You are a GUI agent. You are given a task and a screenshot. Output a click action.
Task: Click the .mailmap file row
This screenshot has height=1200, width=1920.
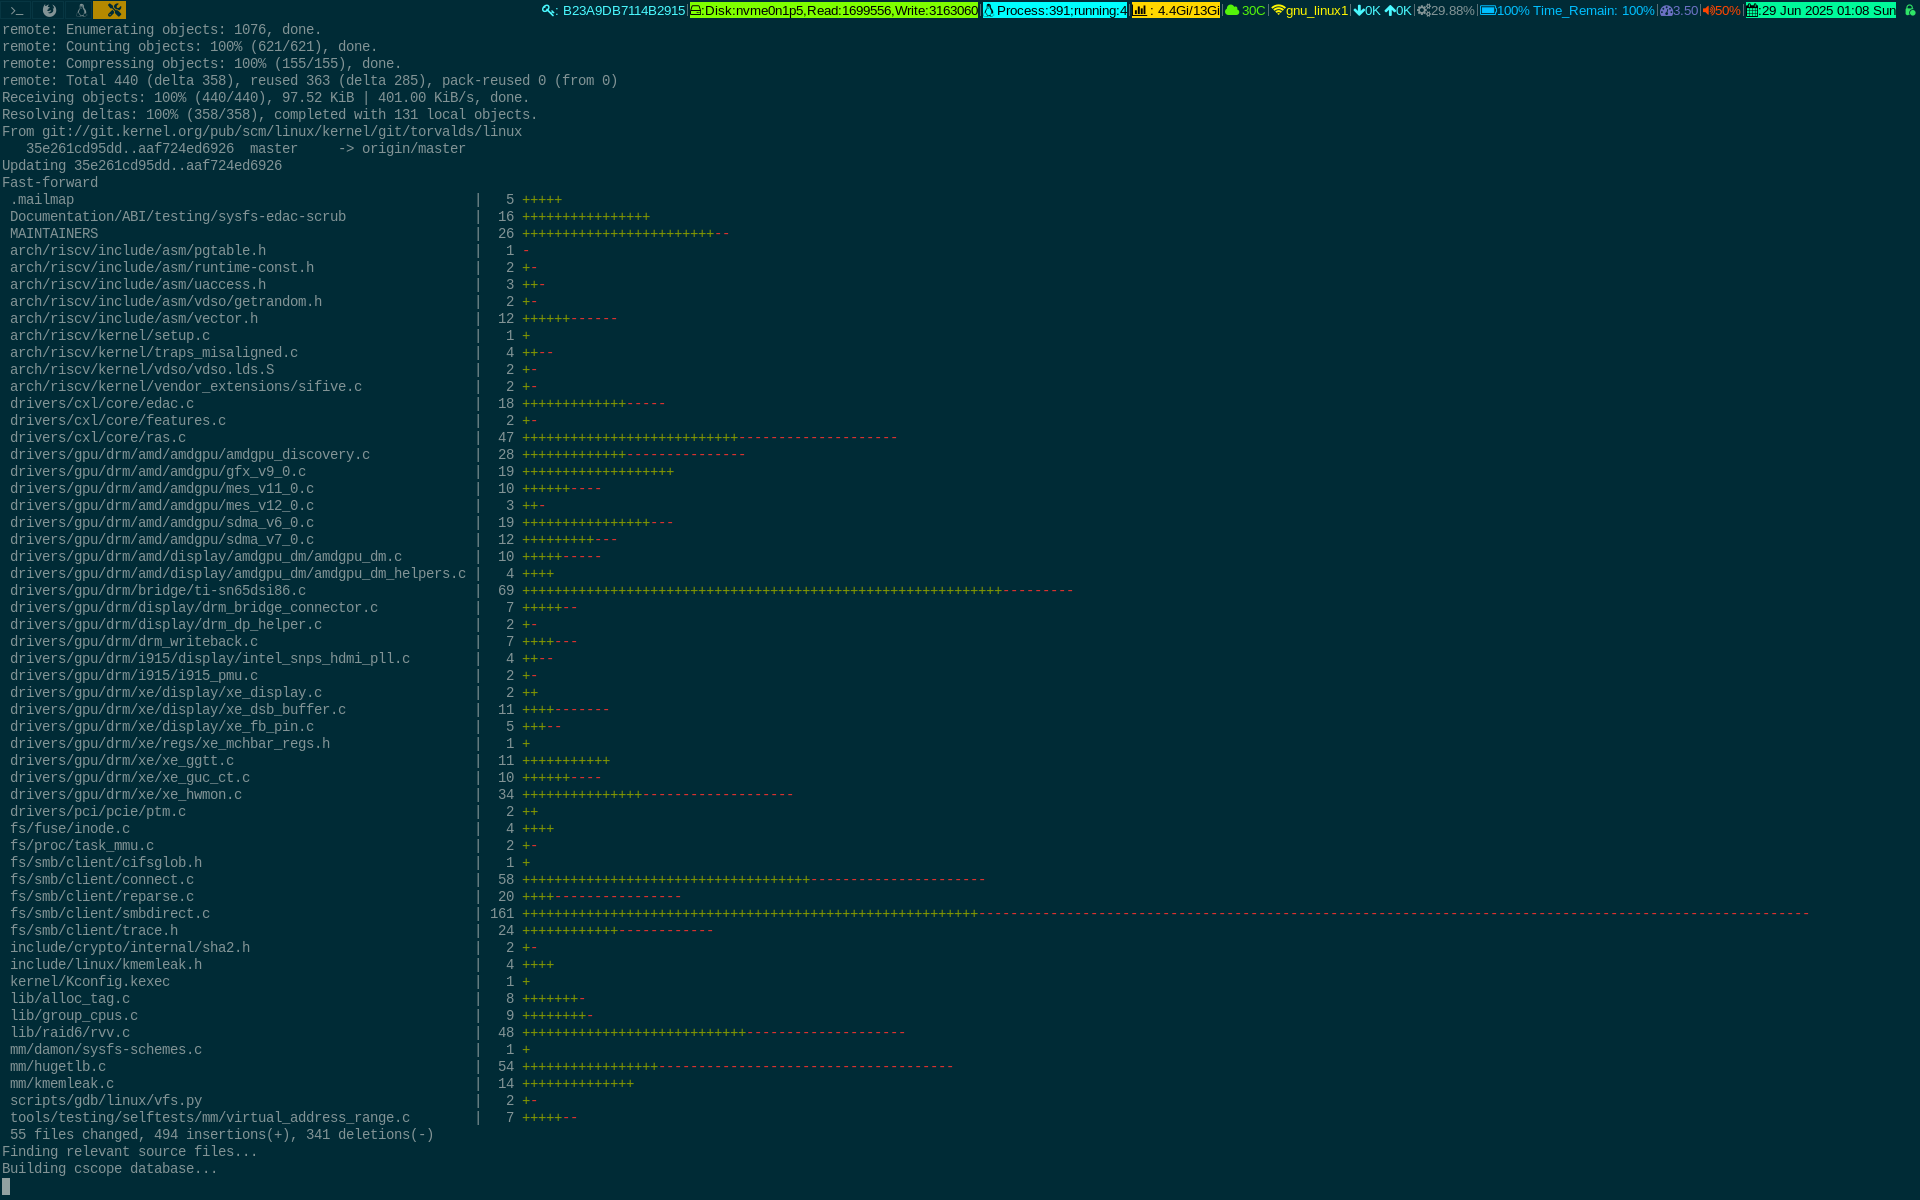tap(286, 200)
